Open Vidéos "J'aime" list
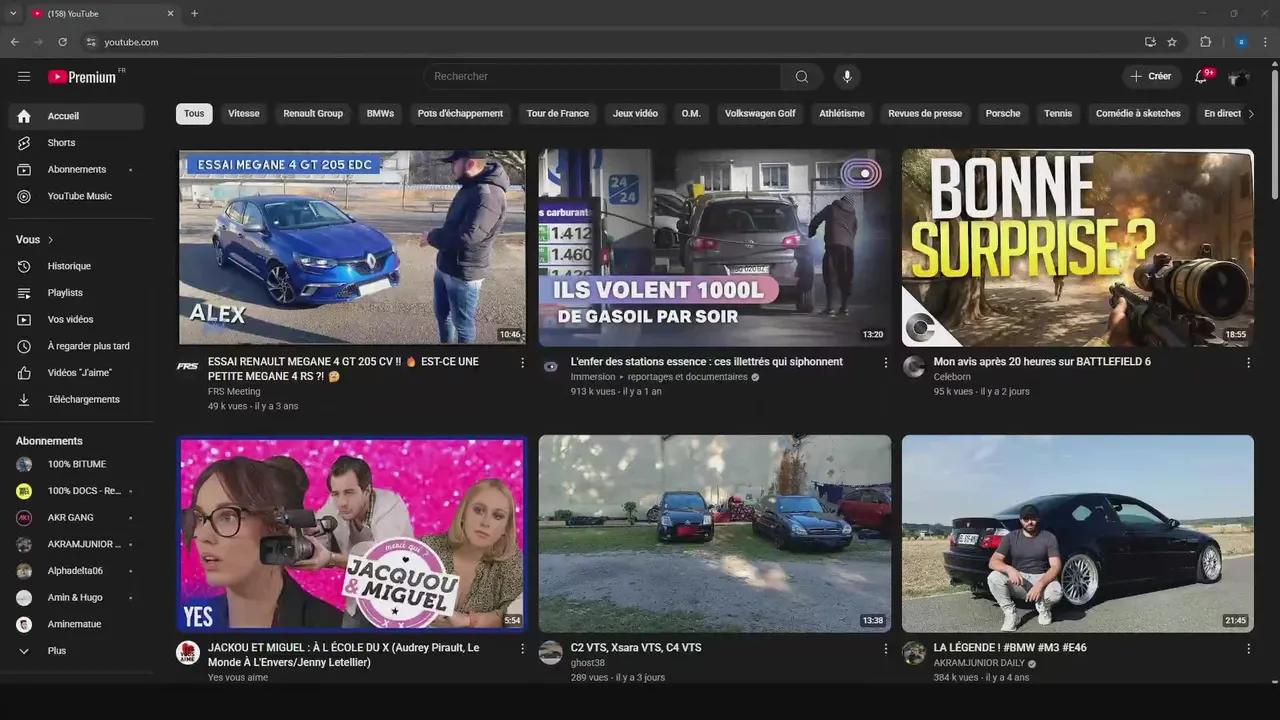The image size is (1280, 720). coord(76,373)
